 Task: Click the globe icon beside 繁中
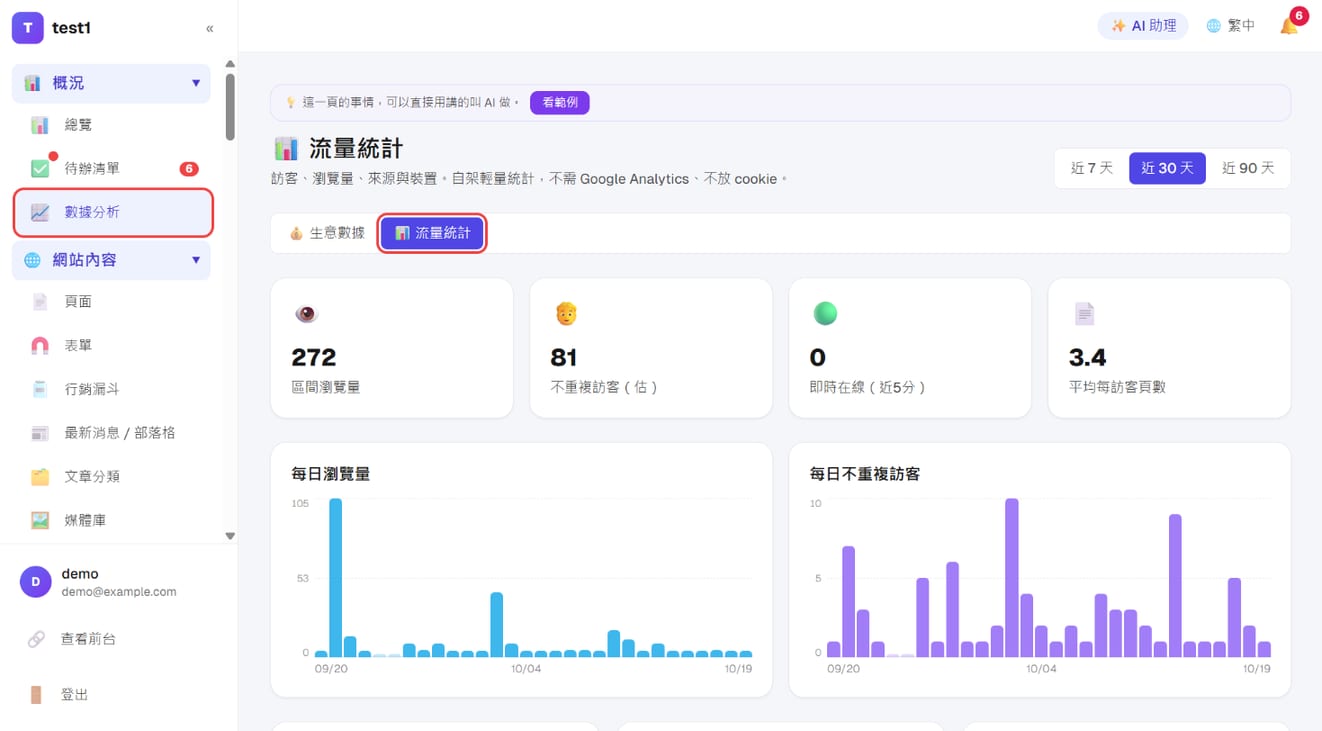click(1213, 26)
